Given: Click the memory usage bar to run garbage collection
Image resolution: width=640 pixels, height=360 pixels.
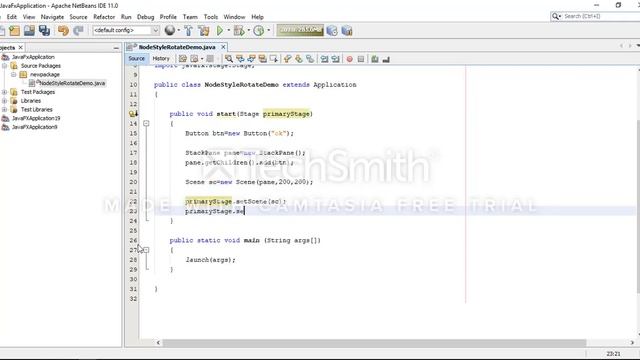Looking at the screenshot, I should (x=300, y=30).
